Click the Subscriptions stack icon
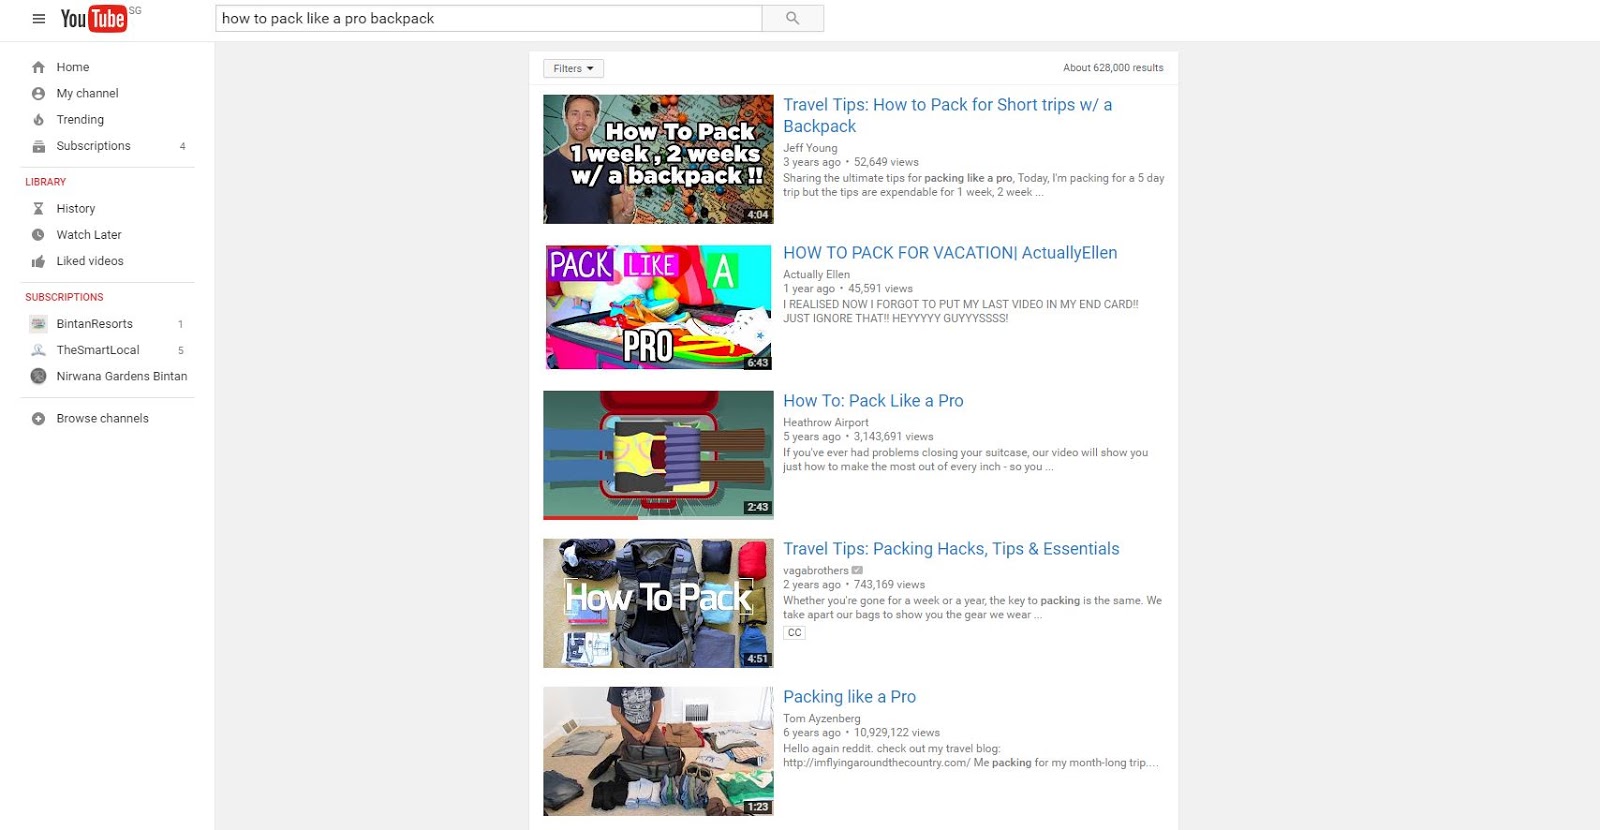1600x830 pixels. (x=38, y=146)
